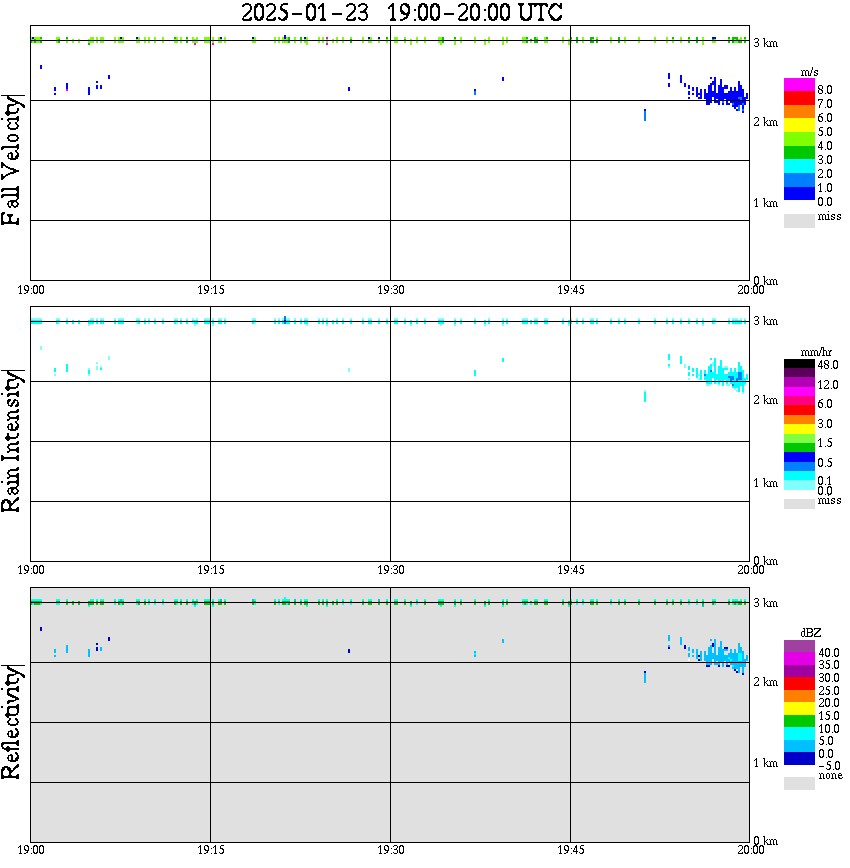Image resolution: width=850 pixels, height=868 pixels.
Task: Click the '2 km' label of Reflectivity plot
Action: (765, 682)
